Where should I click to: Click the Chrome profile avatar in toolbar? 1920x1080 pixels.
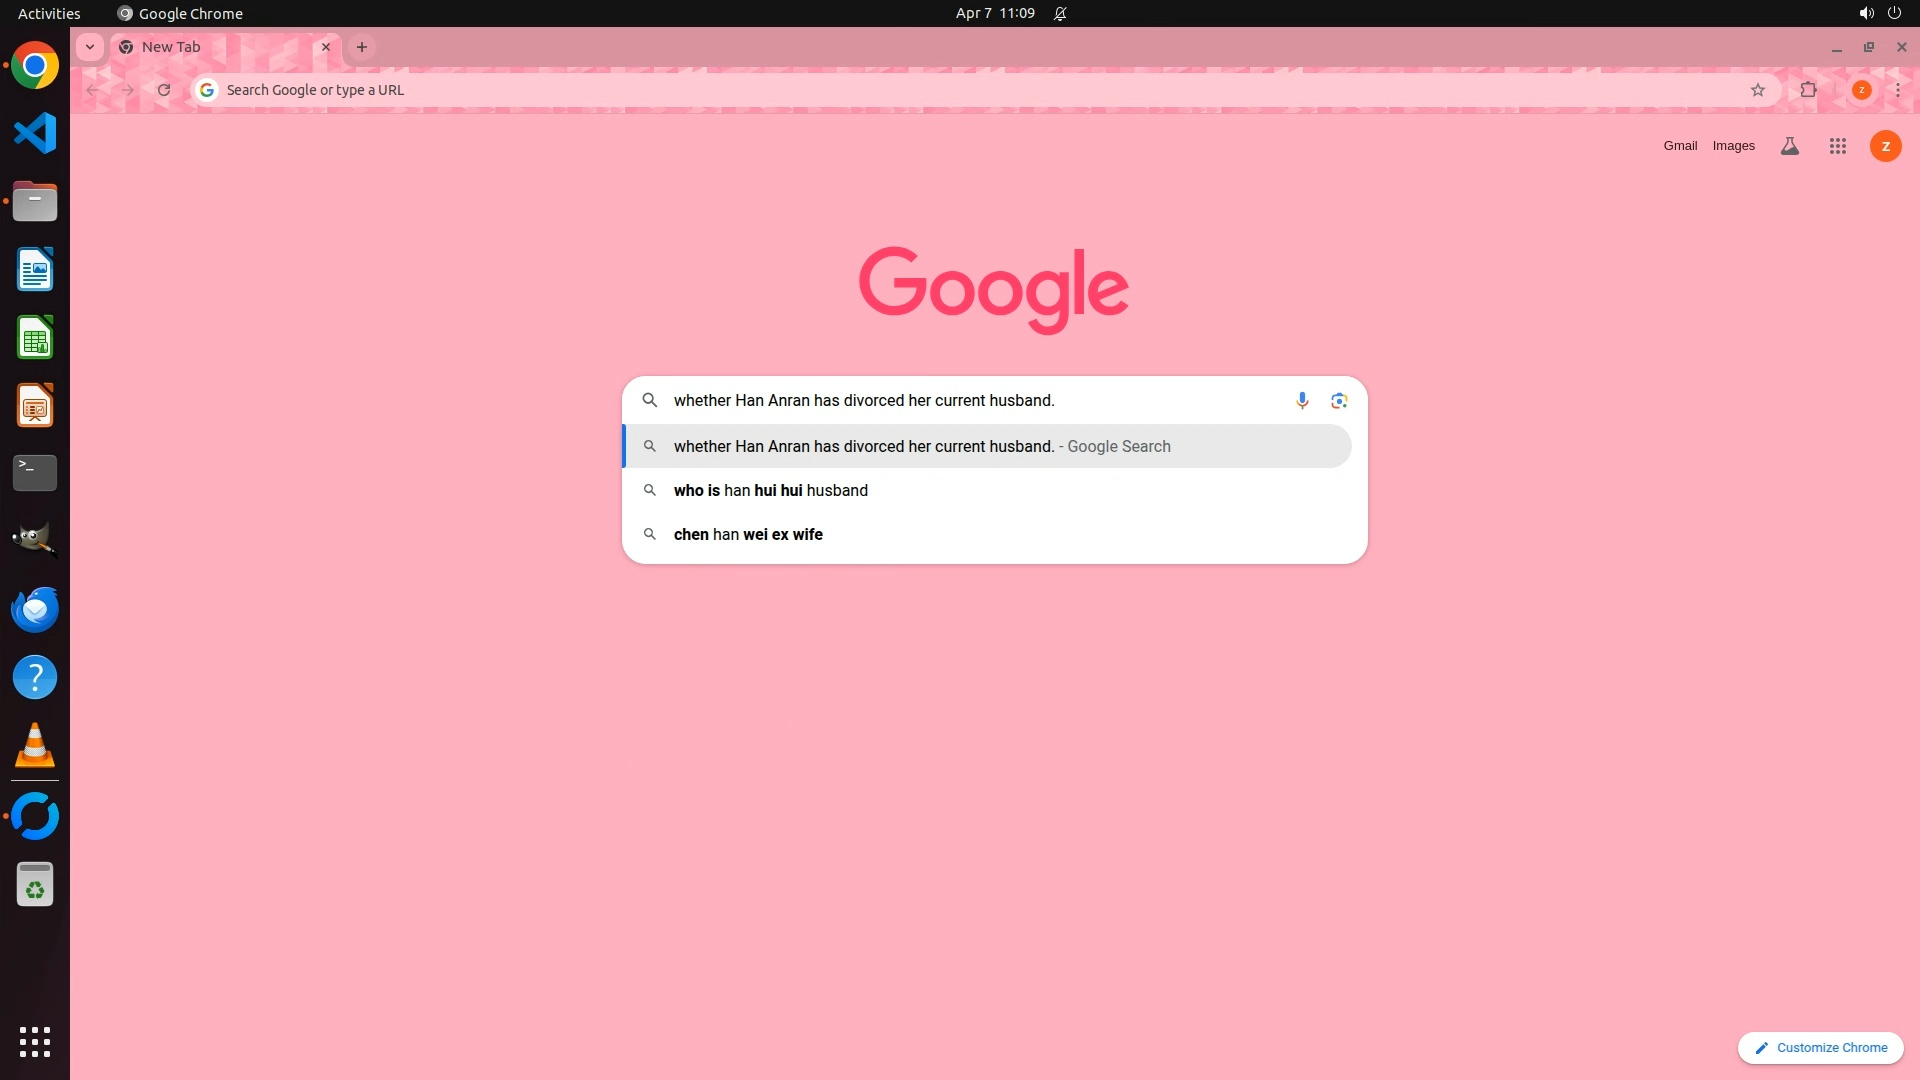(x=1861, y=90)
